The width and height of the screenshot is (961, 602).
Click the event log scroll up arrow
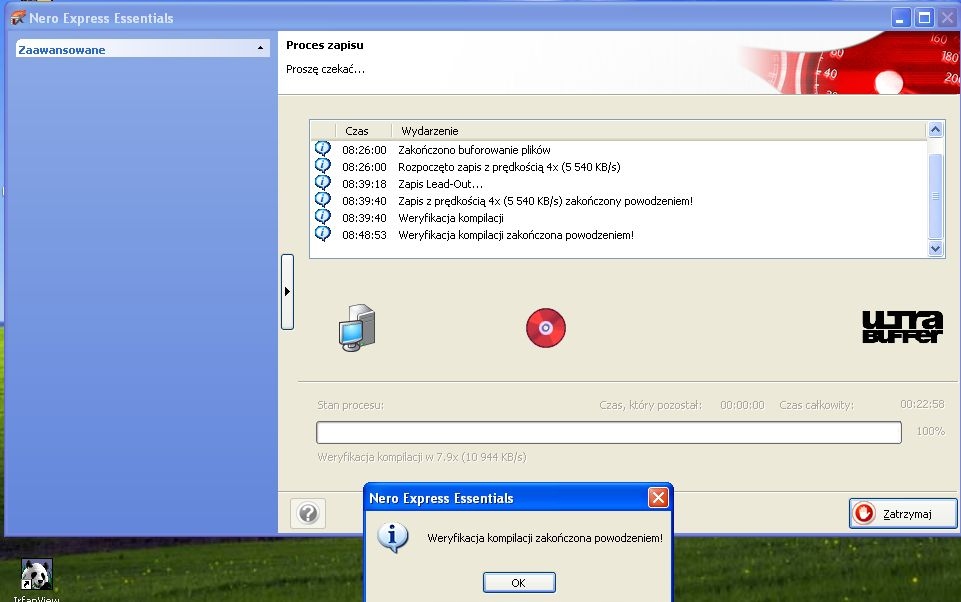click(935, 129)
